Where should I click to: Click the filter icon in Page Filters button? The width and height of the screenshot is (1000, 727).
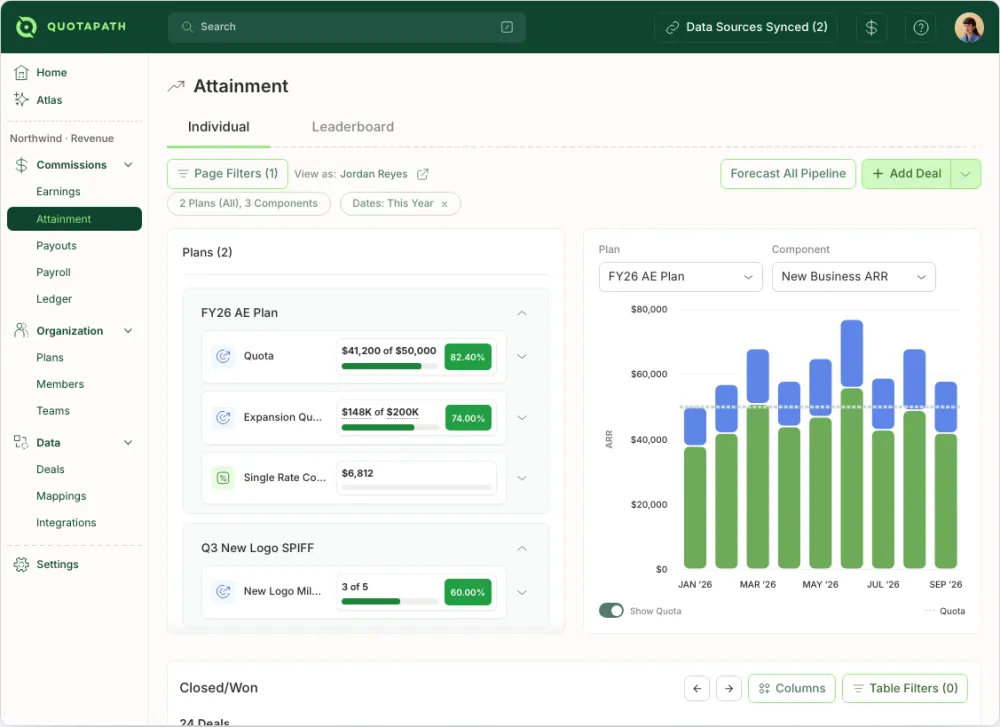pos(182,173)
